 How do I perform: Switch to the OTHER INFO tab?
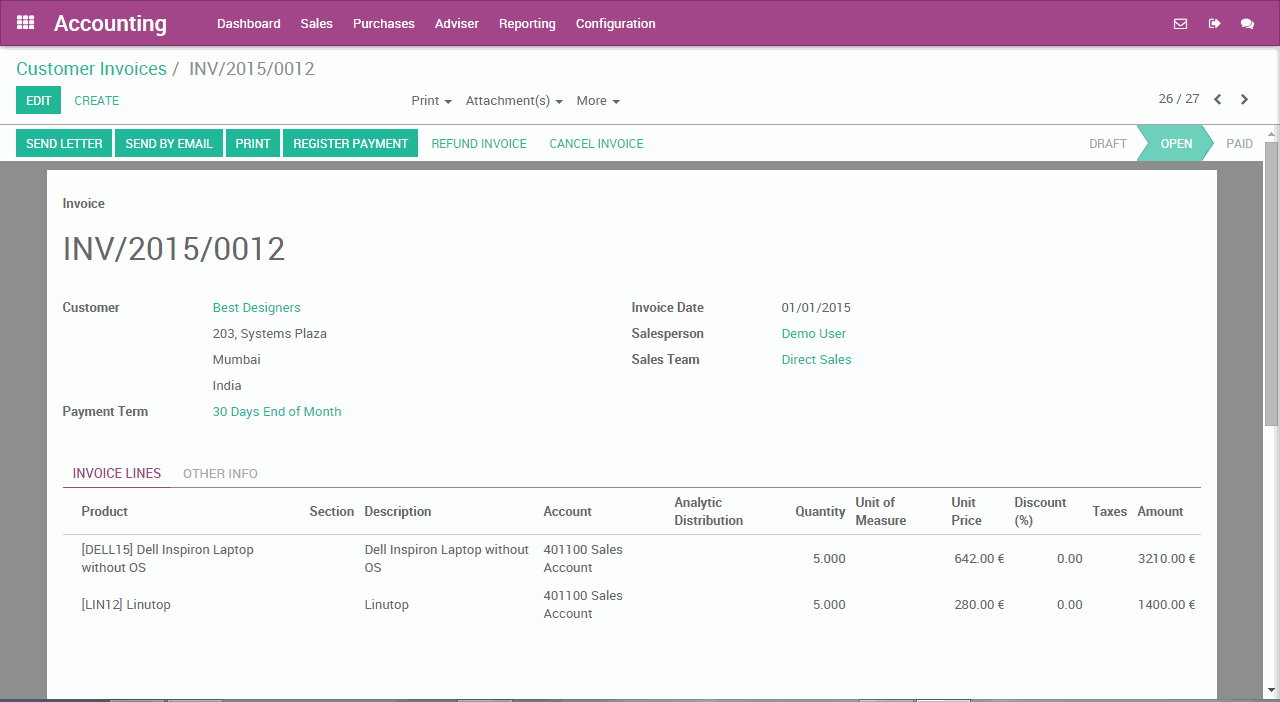(220, 473)
